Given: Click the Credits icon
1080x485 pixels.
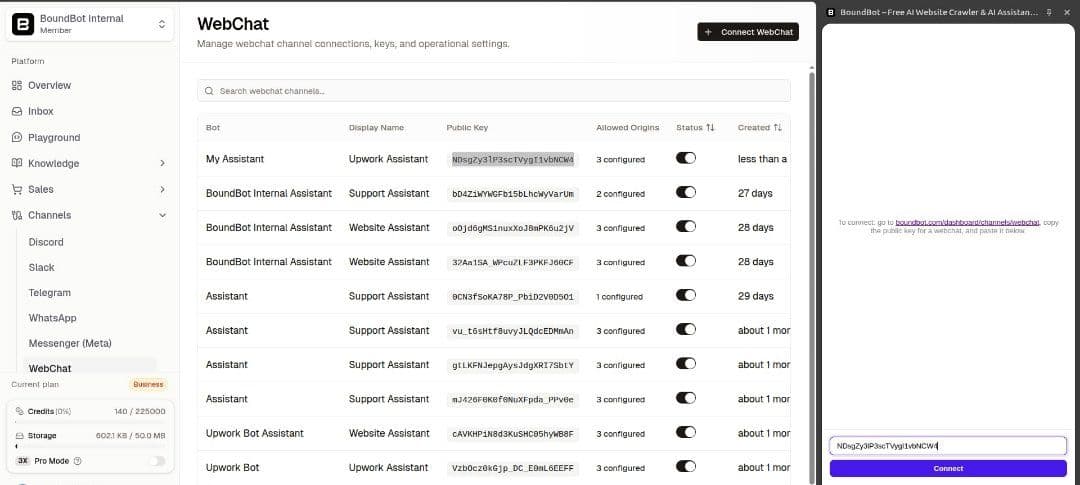Looking at the screenshot, I should [20, 411].
